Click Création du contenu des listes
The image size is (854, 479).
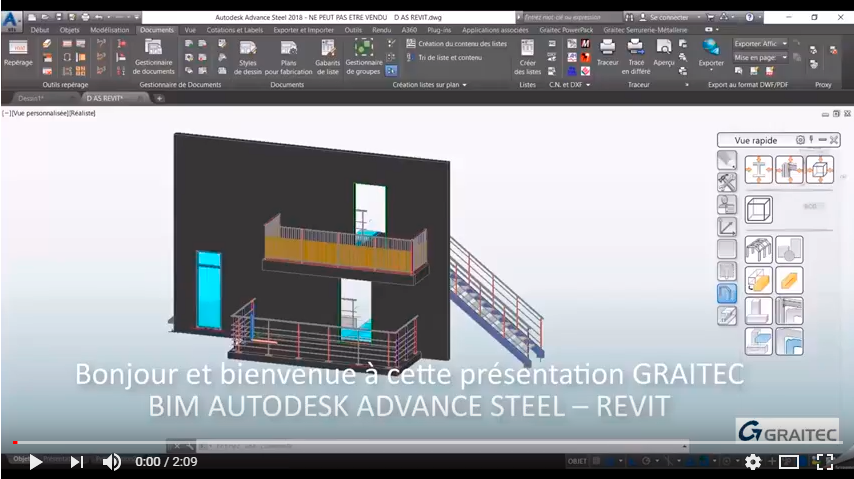[x=457, y=44]
